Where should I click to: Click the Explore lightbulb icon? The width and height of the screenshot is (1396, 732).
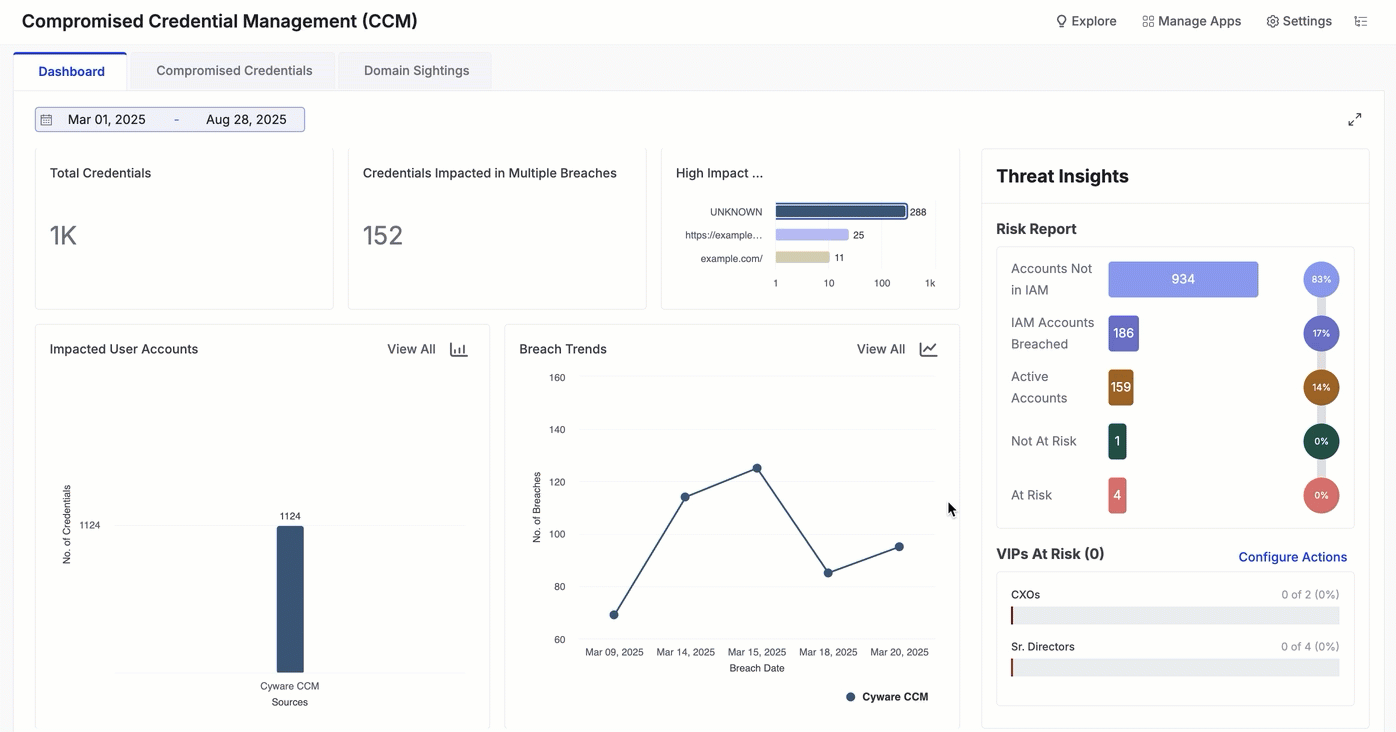pyautogui.click(x=1061, y=21)
